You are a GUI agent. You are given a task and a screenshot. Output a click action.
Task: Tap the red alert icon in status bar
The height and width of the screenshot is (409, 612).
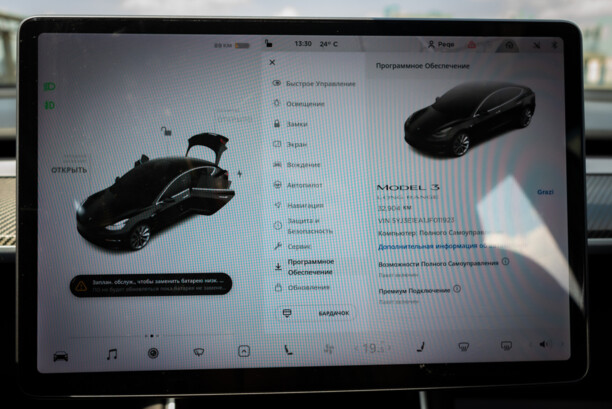[471, 45]
